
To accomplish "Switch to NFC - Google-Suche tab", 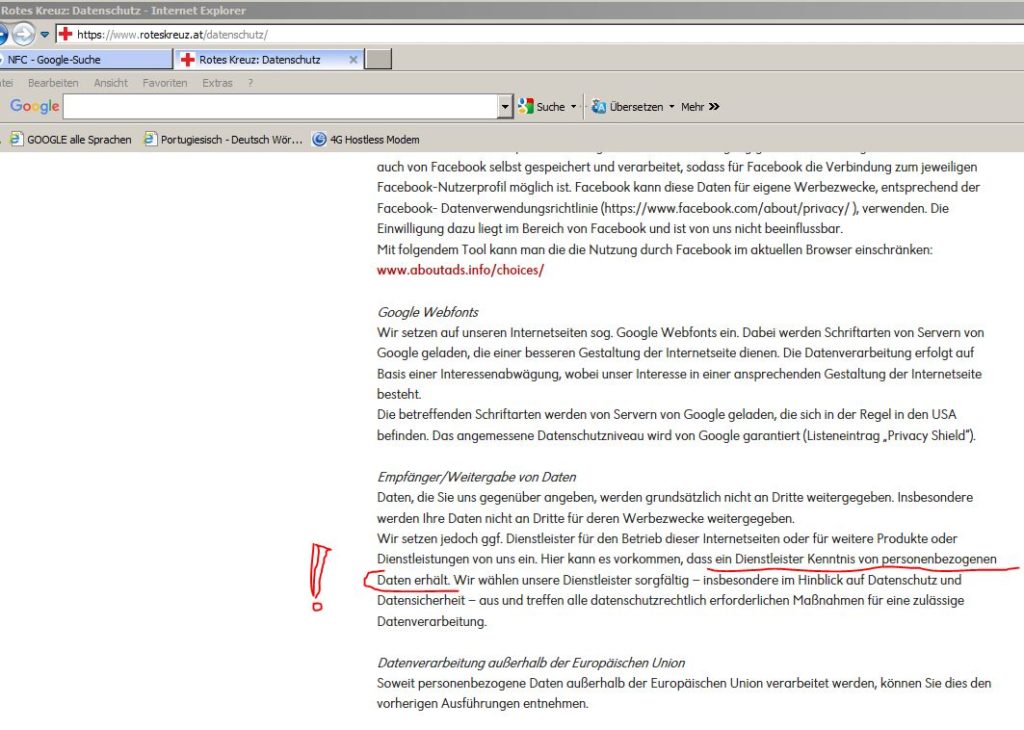I will (x=85, y=59).
